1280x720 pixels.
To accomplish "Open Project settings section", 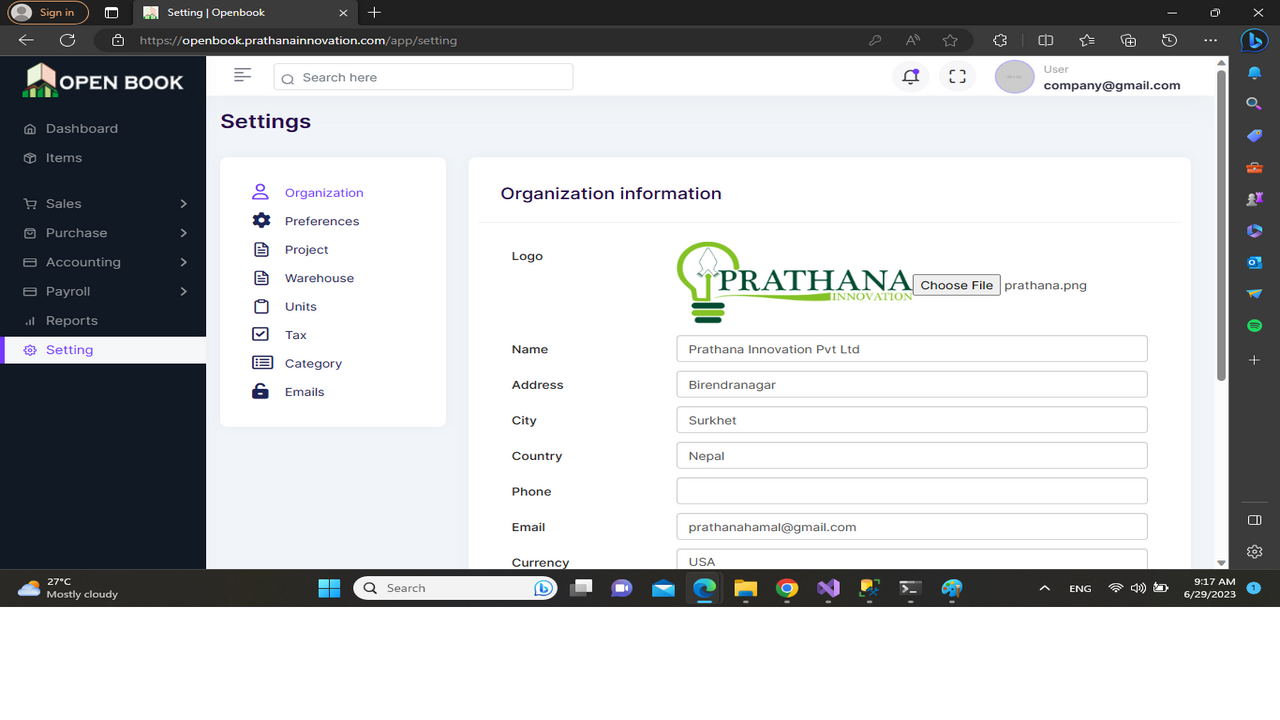I will point(306,249).
